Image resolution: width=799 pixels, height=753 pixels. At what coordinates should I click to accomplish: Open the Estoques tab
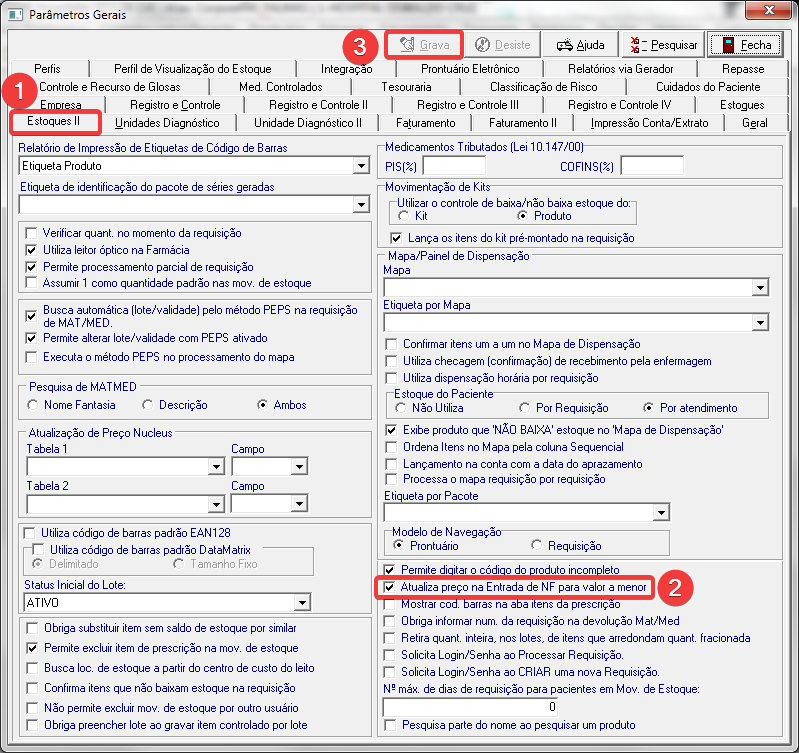[742, 105]
